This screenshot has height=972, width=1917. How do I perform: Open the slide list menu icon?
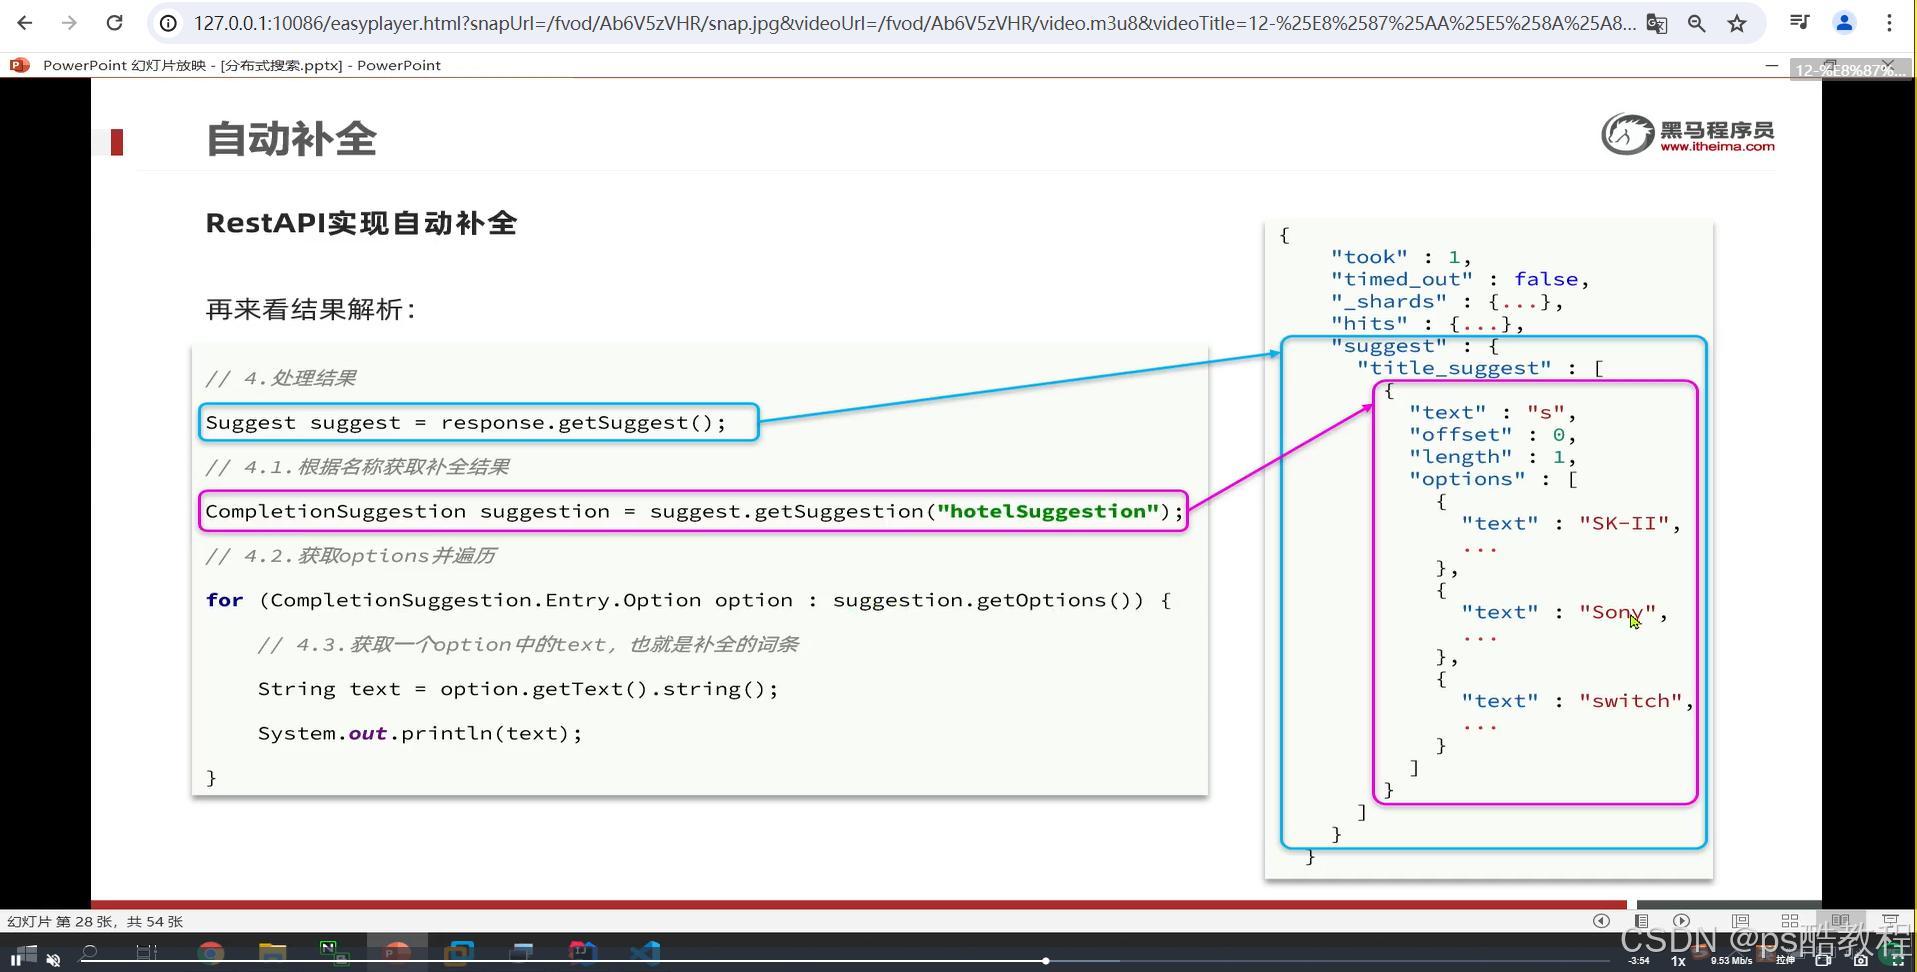(x=1642, y=921)
